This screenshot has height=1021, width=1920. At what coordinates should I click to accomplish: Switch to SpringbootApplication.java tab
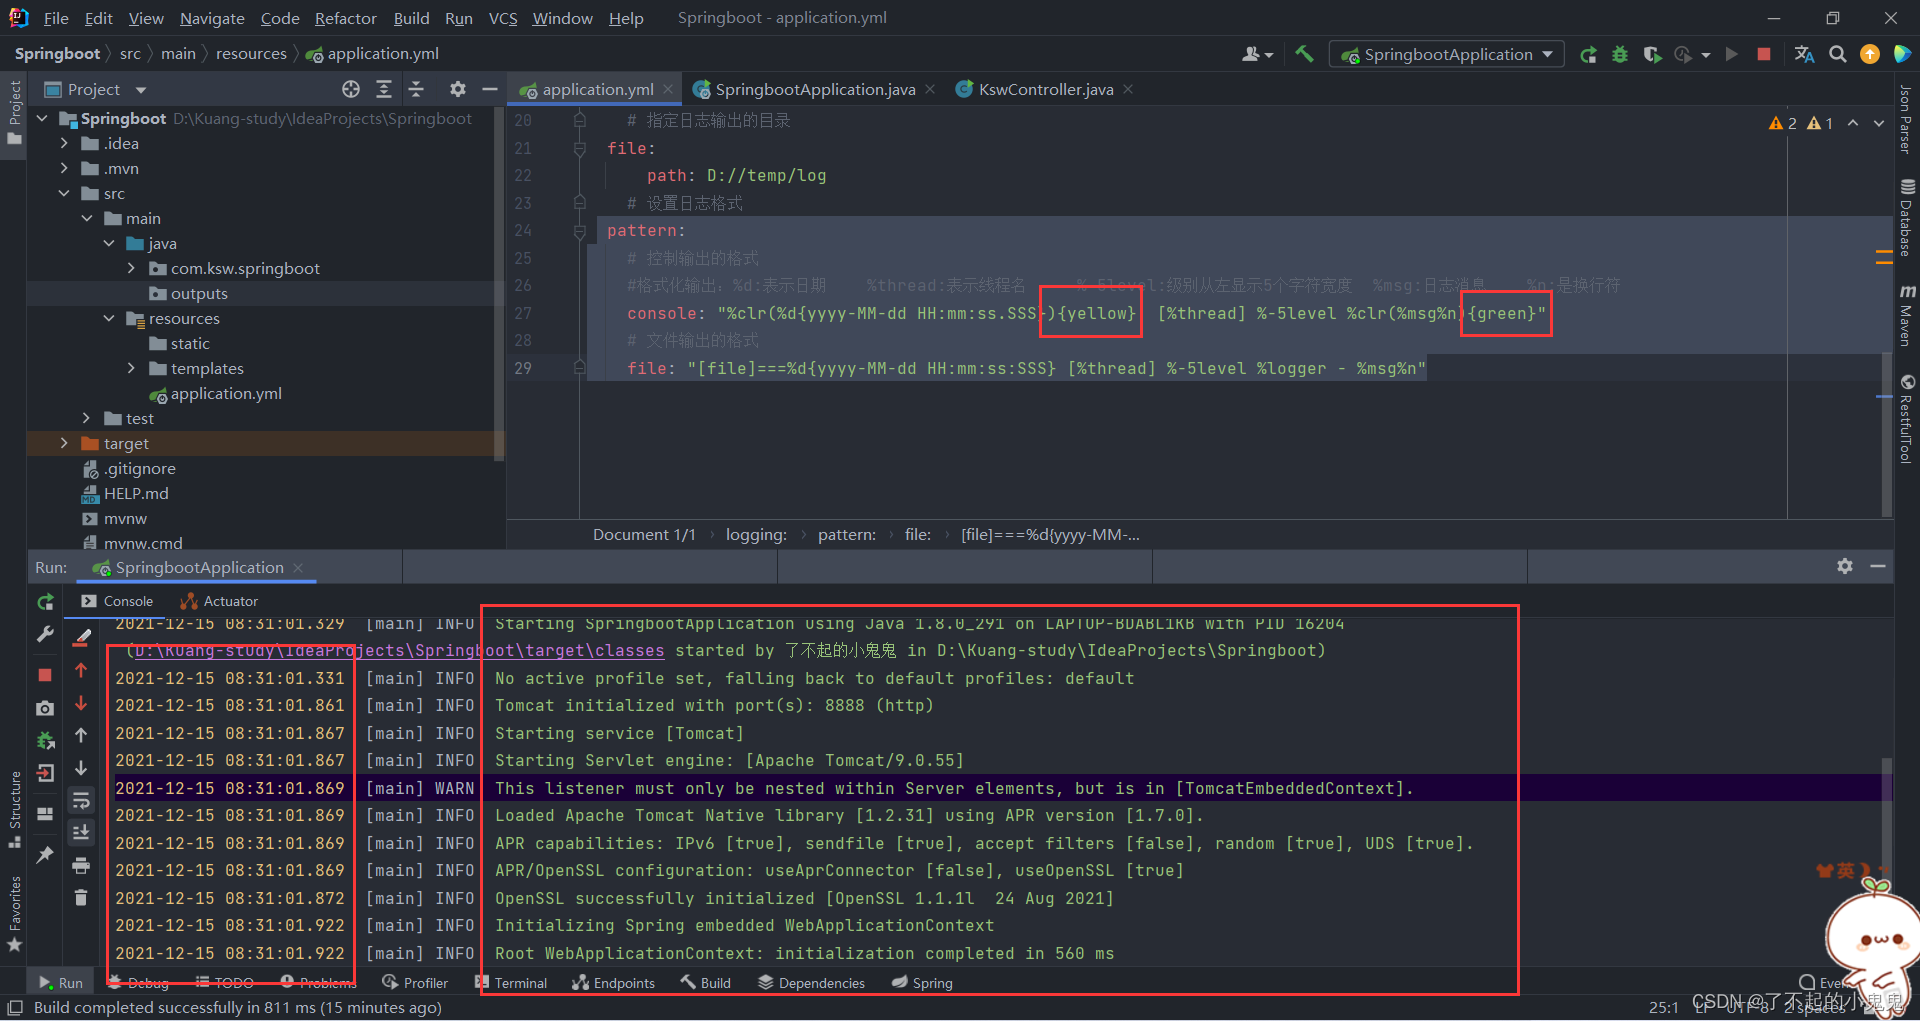coord(815,89)
